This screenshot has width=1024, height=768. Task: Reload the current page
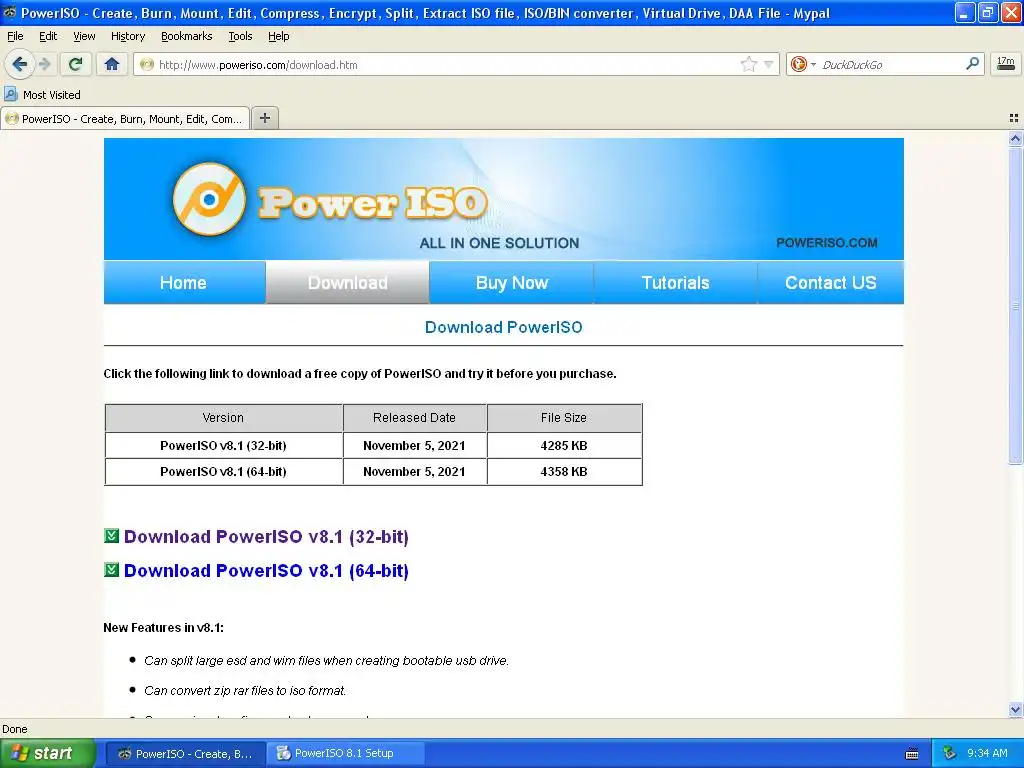(76, 64)
